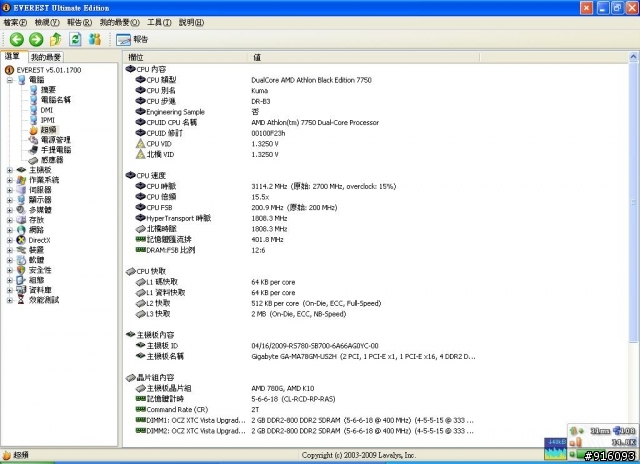The height and width of the screenshot is (464, 640).
Task: Open the 報告(R) menu
Action: (80, 22)
